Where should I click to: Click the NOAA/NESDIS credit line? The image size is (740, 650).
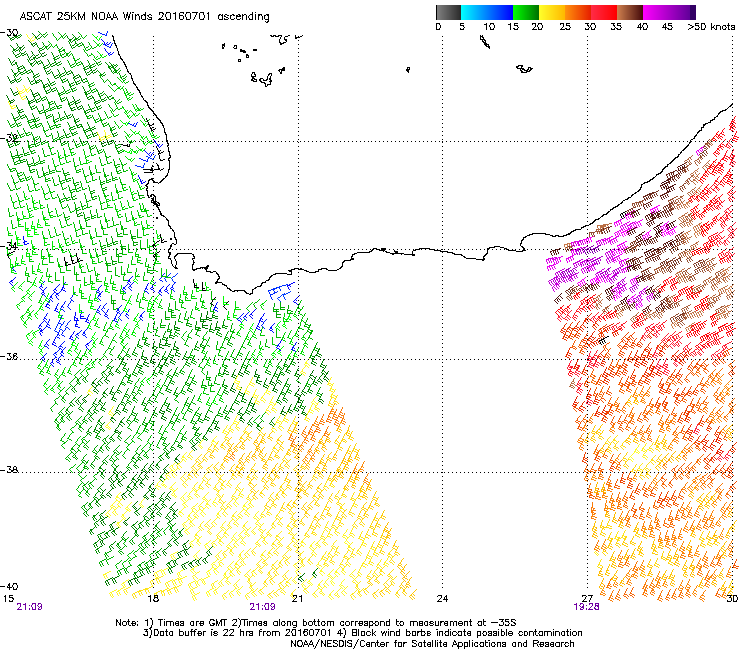point(432,644)
